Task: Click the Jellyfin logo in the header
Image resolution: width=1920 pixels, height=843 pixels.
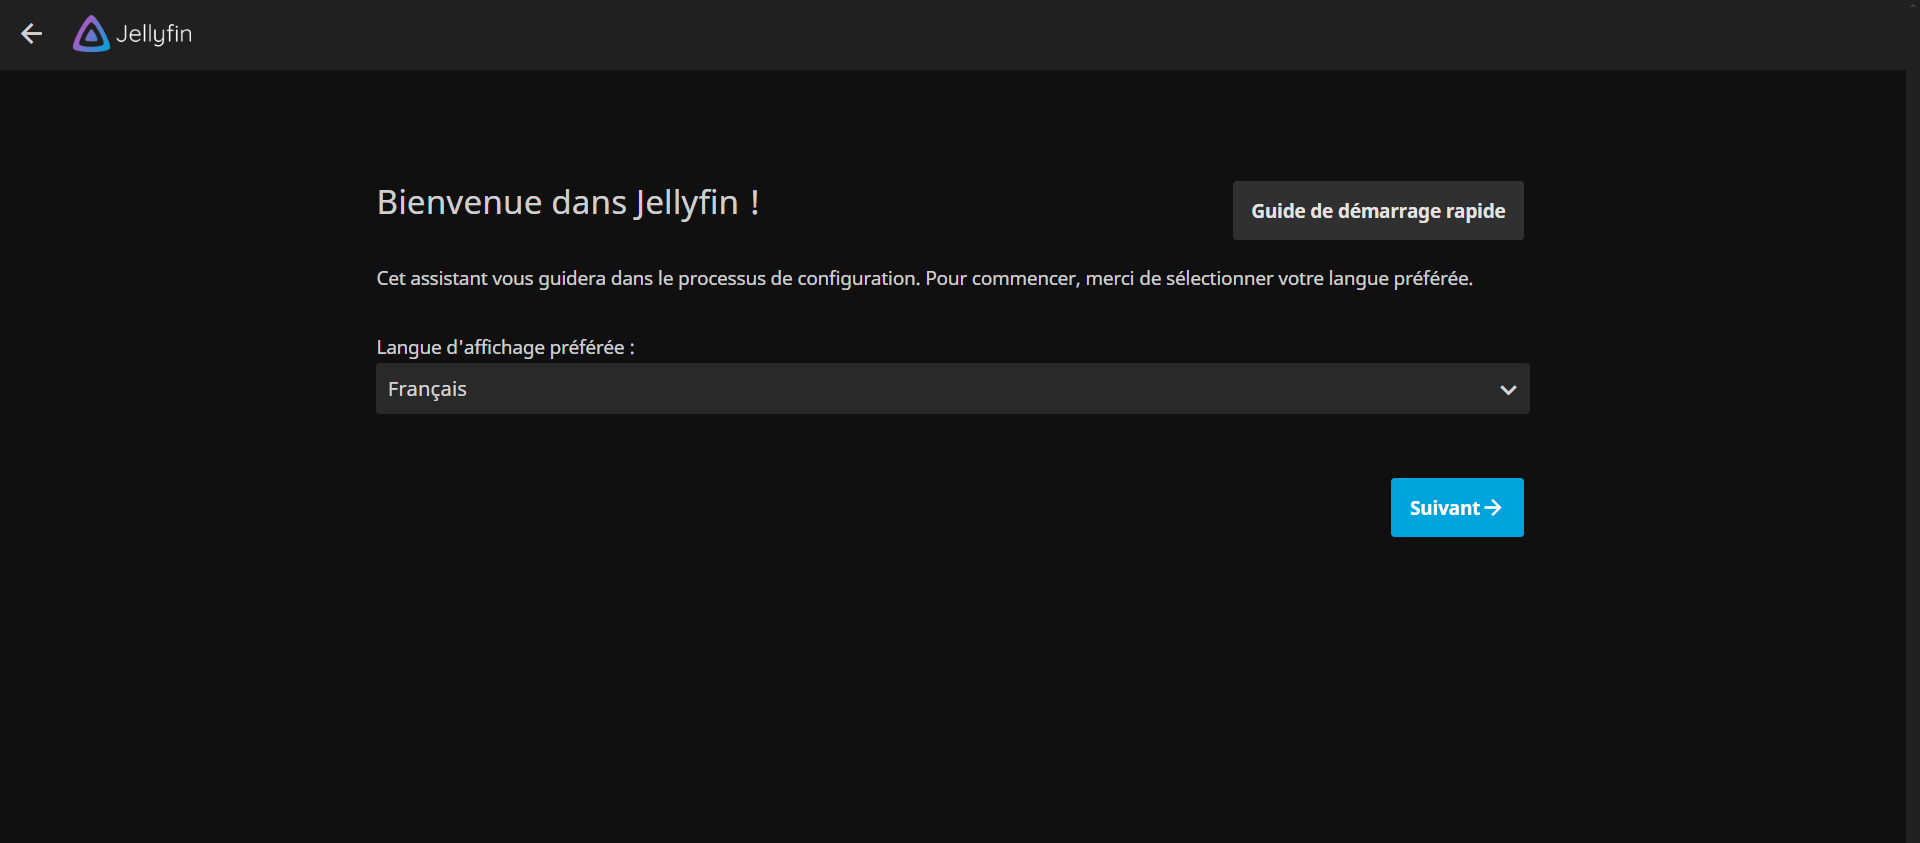Action: point(132,34)
